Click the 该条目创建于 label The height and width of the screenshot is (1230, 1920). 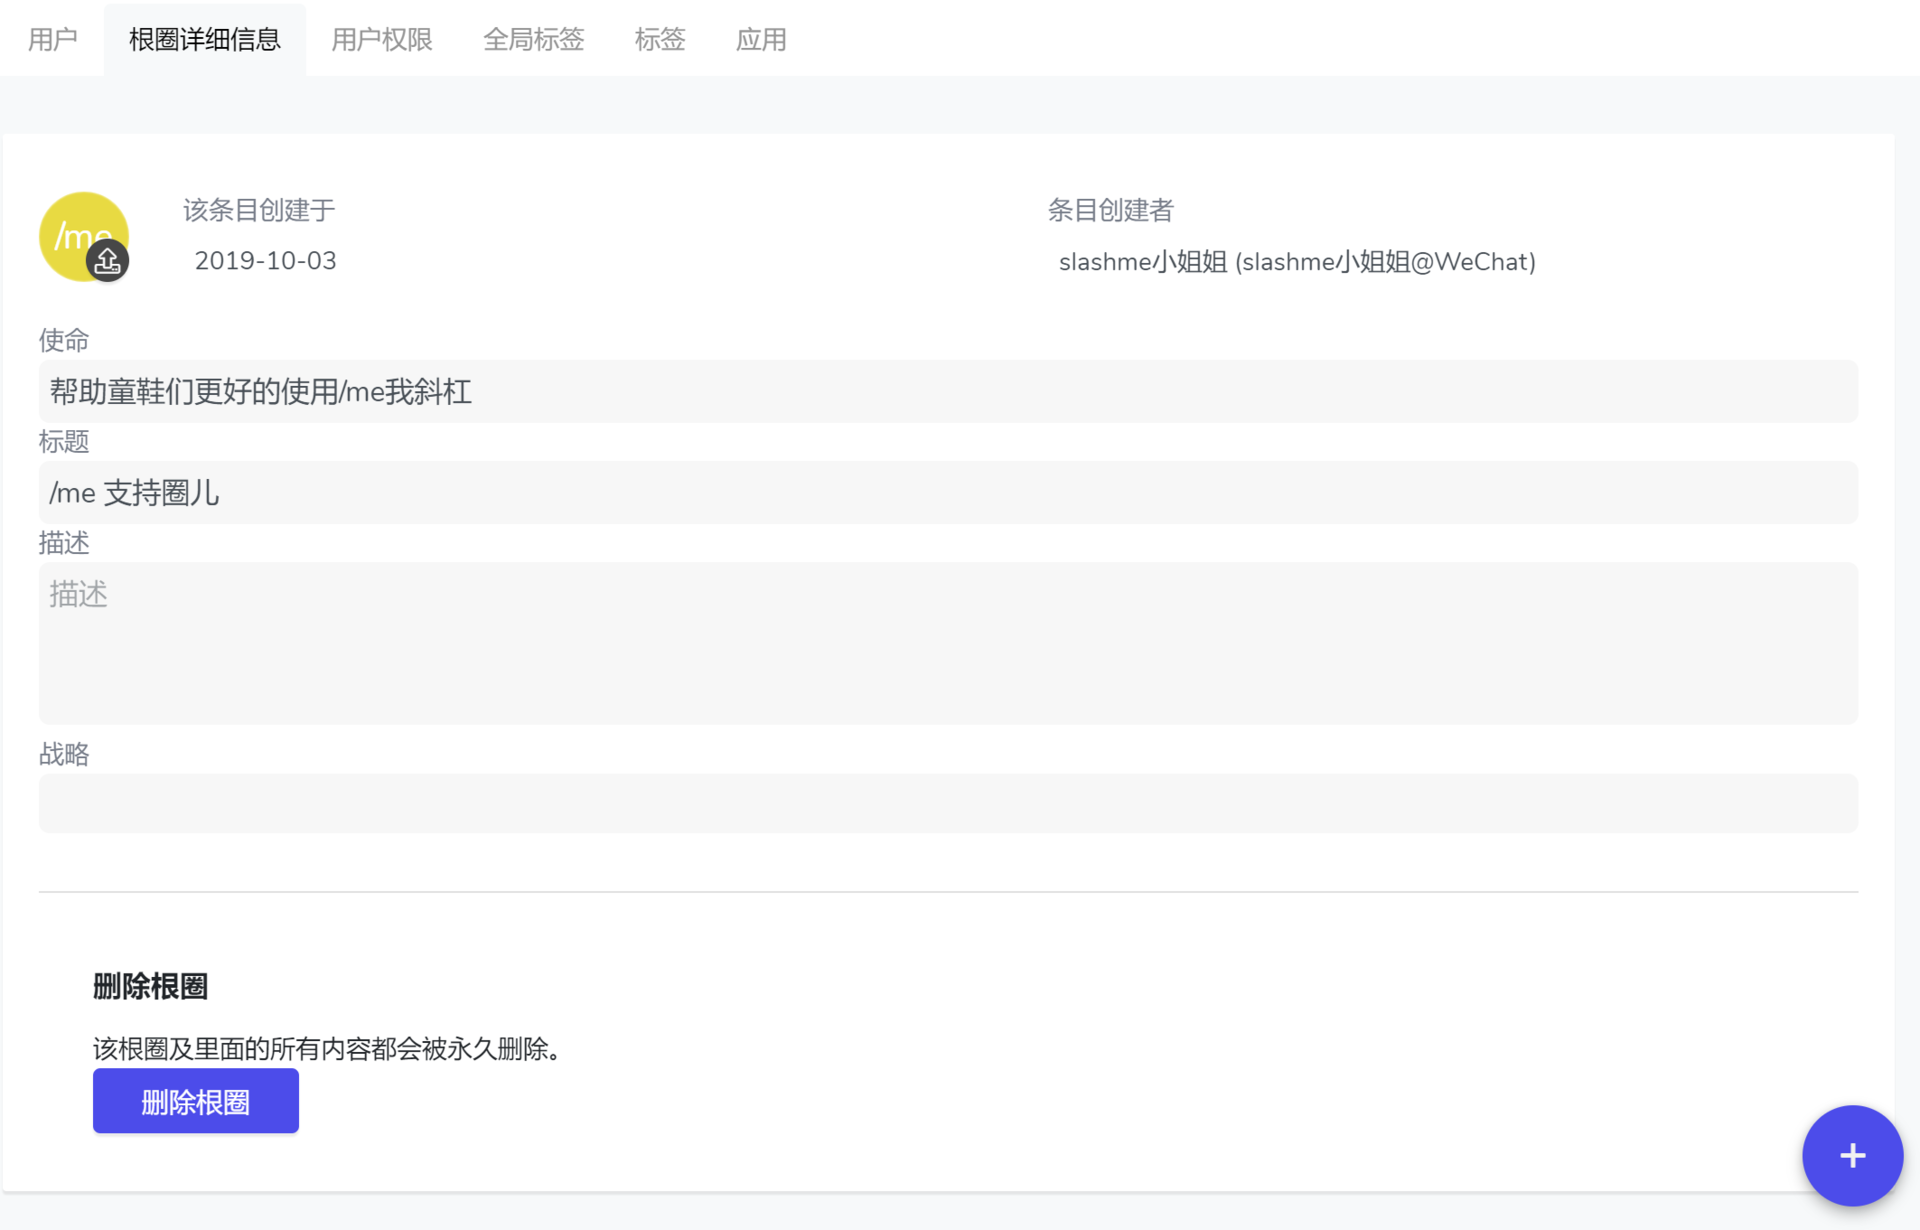click(259, 210)
